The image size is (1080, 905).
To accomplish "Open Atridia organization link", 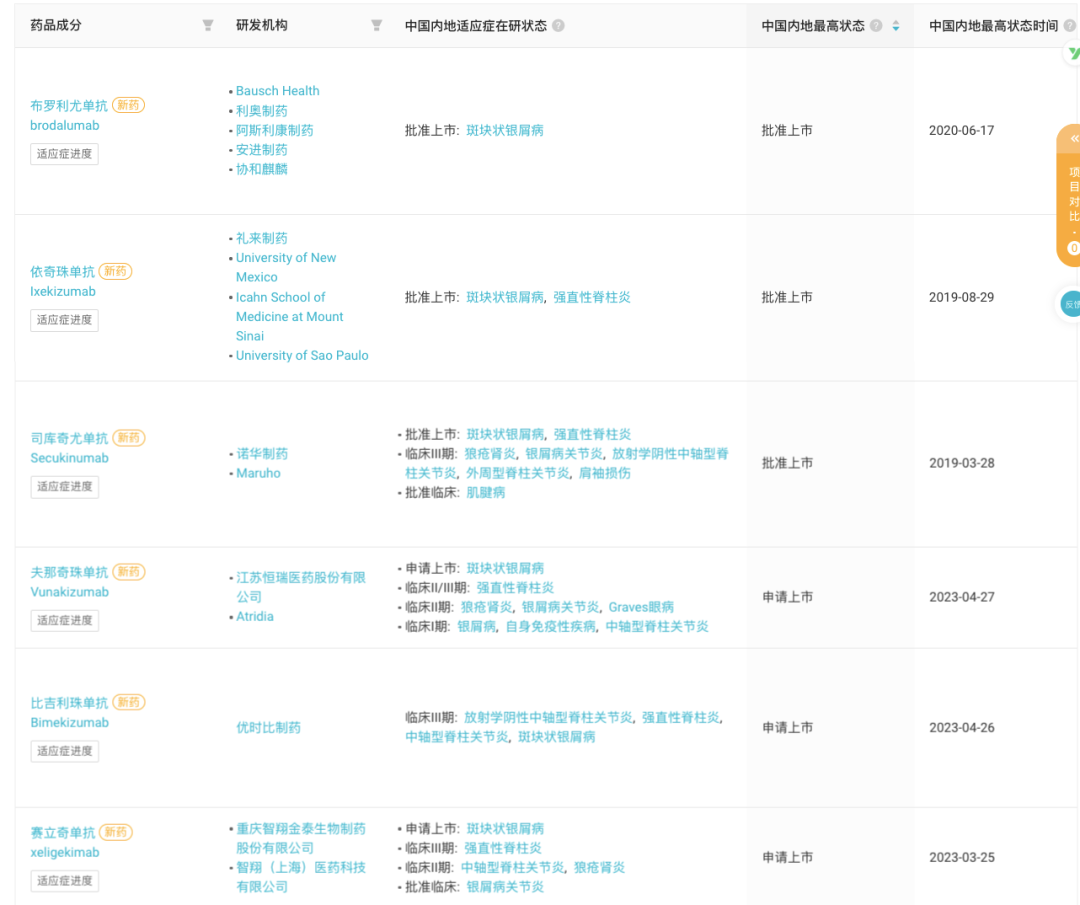I will point(255,616).
